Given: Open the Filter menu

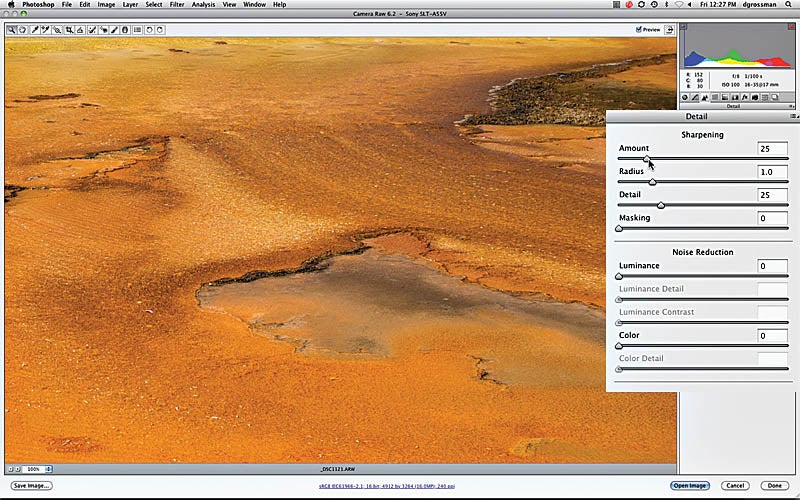Looking at the screenshot, I should coord(177,5).
